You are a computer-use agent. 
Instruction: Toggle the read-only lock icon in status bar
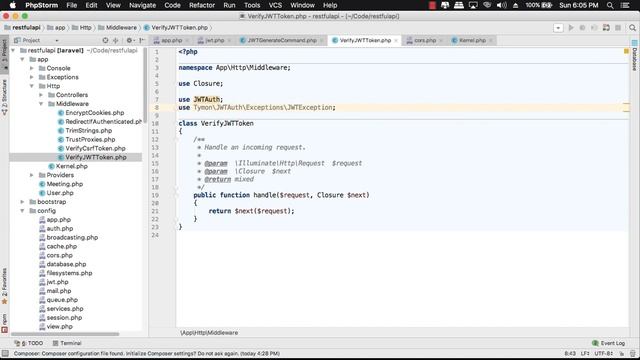622,353
